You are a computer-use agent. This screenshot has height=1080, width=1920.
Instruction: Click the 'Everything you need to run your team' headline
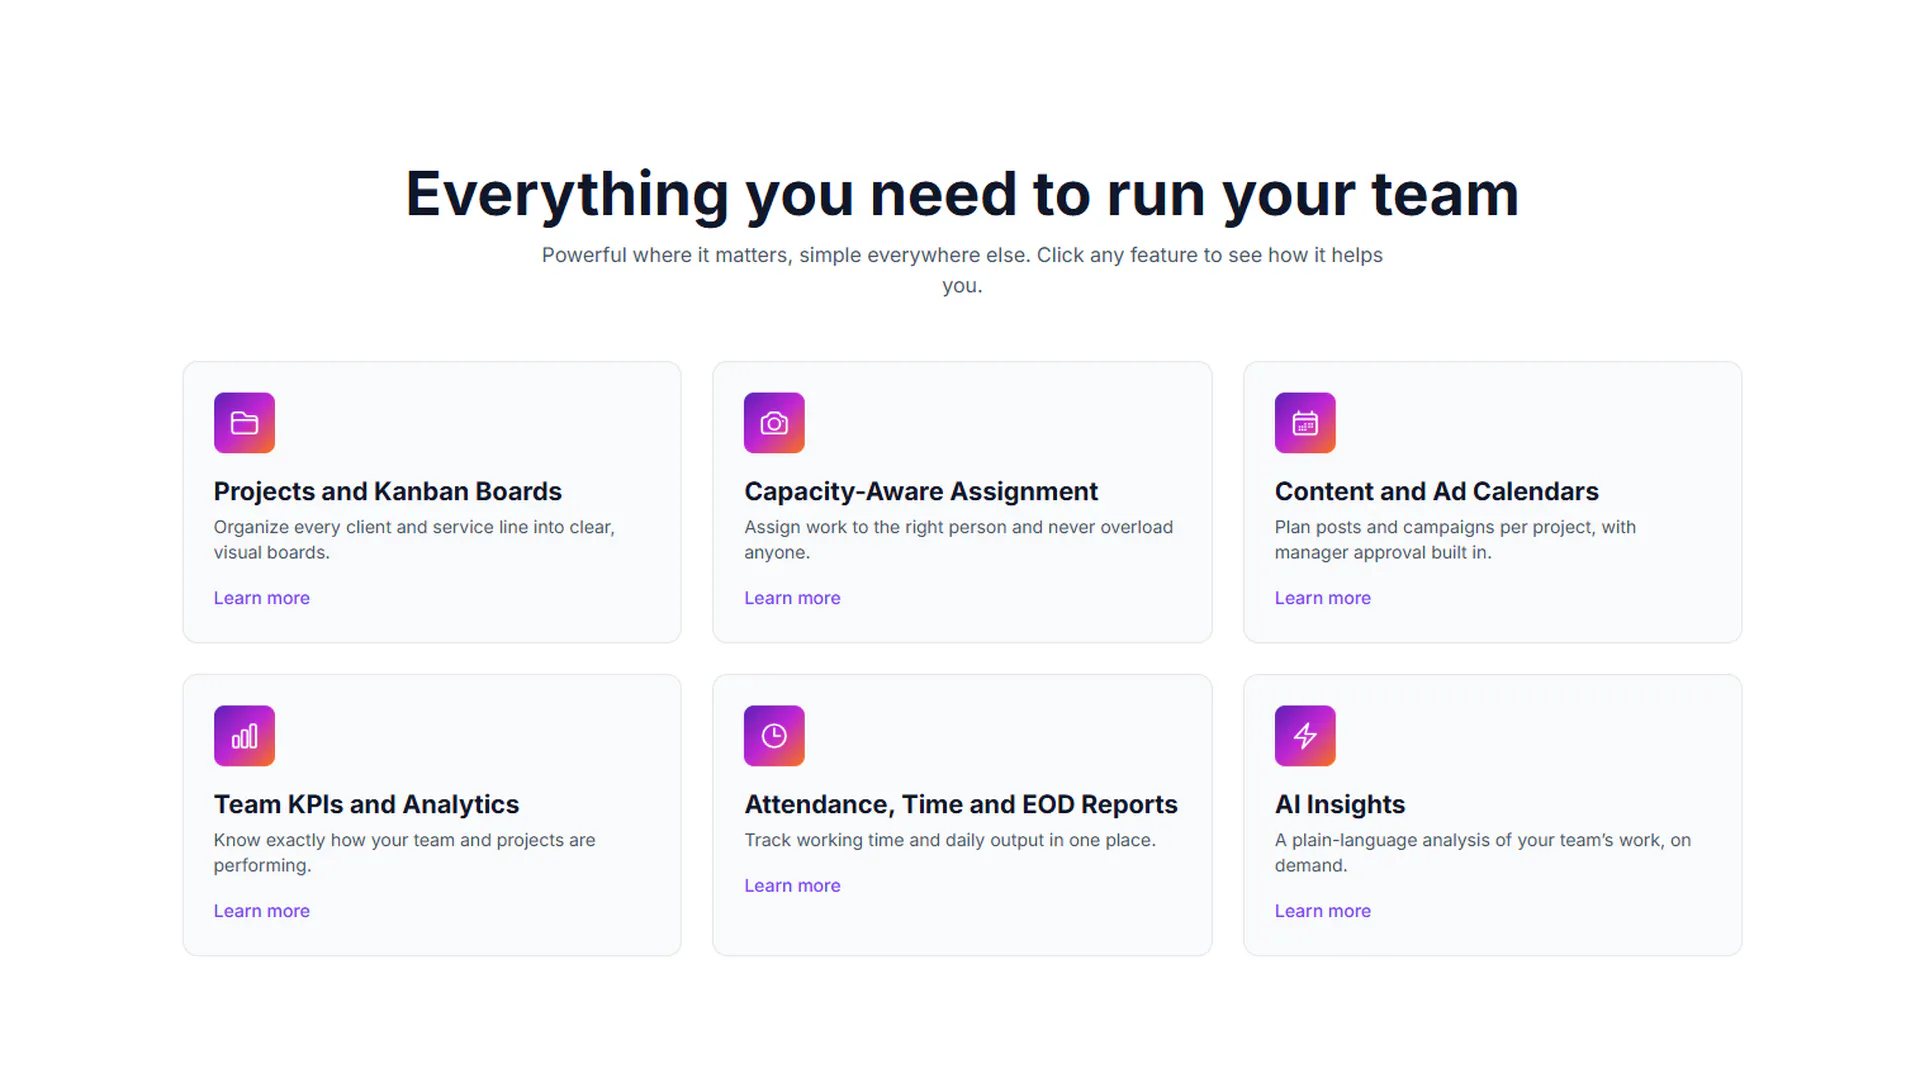tap(962, 194)
